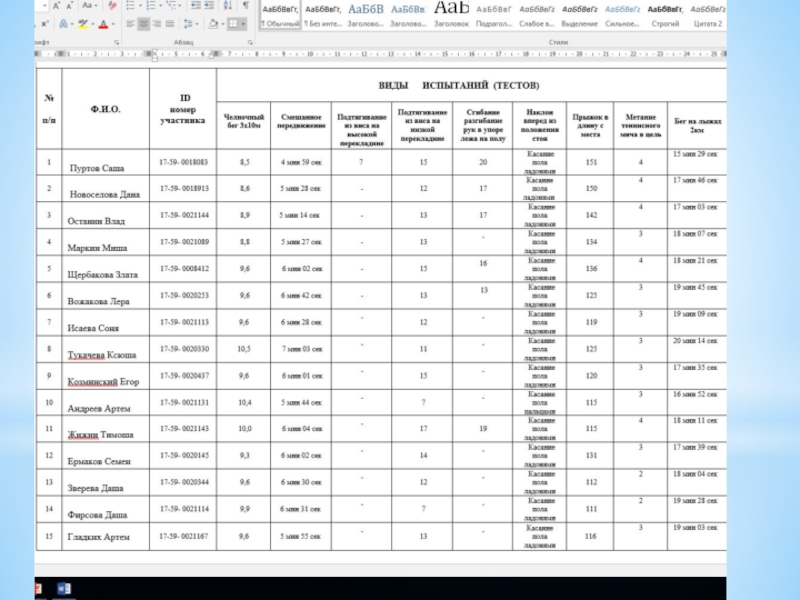The image size is (800, 600).
Task: Apply the large Заголовок title style
Action: coord(451,14)
